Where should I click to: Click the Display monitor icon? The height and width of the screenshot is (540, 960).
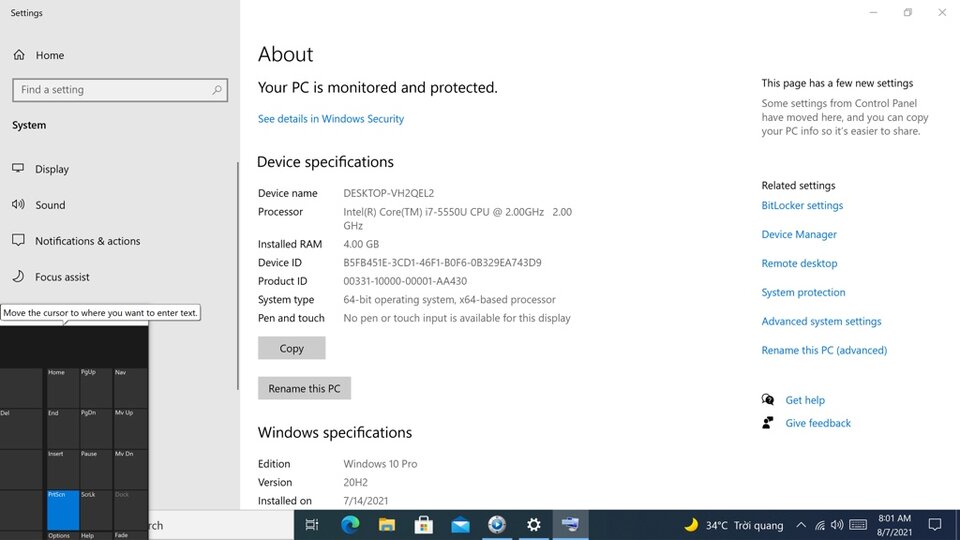pos(18,168)
